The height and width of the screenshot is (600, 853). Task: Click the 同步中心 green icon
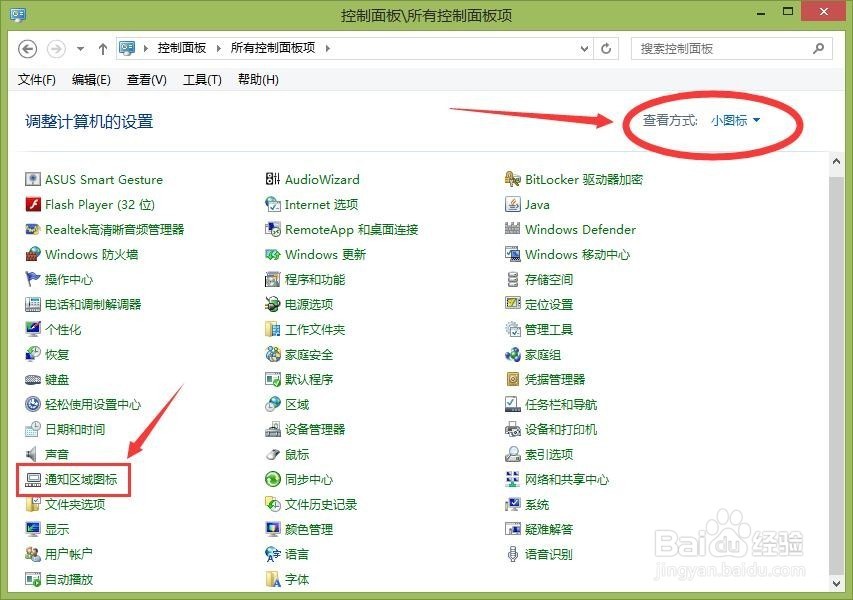pos(273,479)
